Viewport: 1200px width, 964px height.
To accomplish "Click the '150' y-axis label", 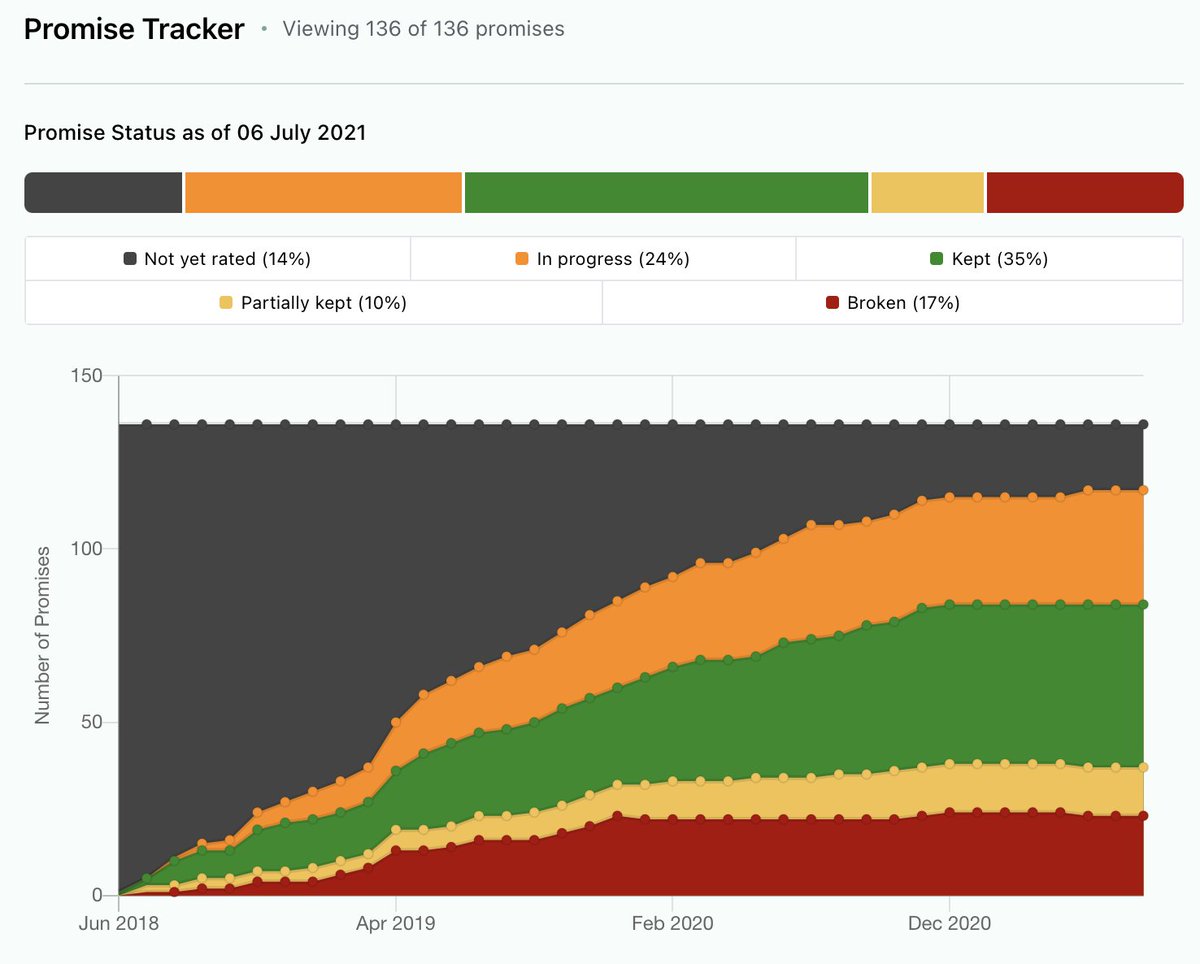I will [x=89, y=376].
